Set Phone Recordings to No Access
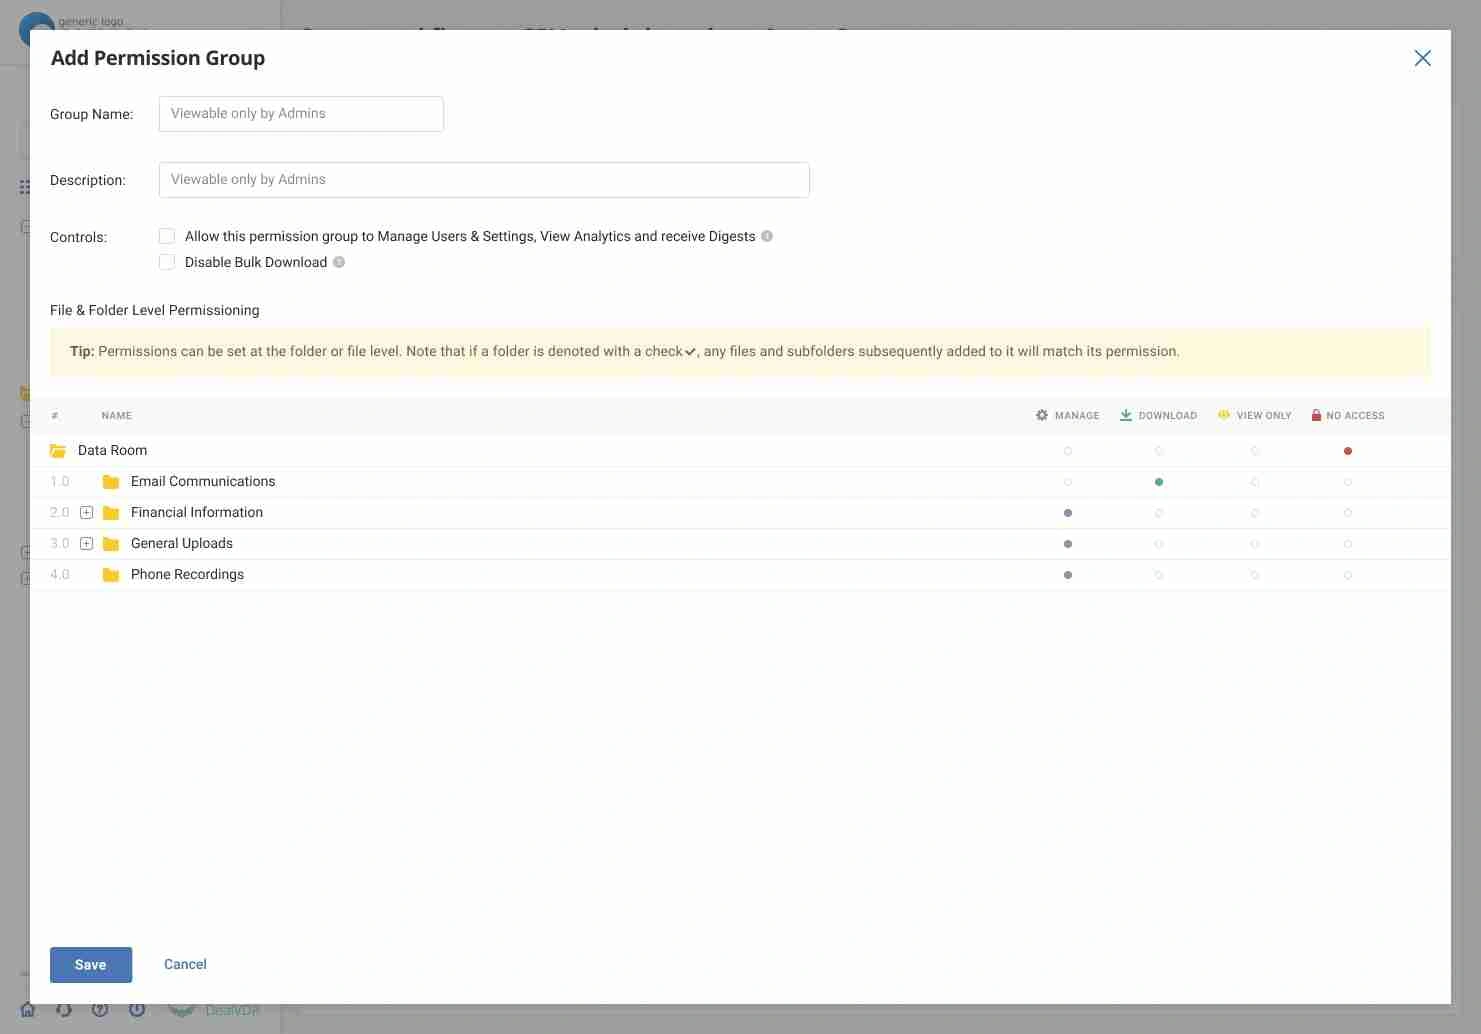The image size is (1481, 1034). (1348, 575)
